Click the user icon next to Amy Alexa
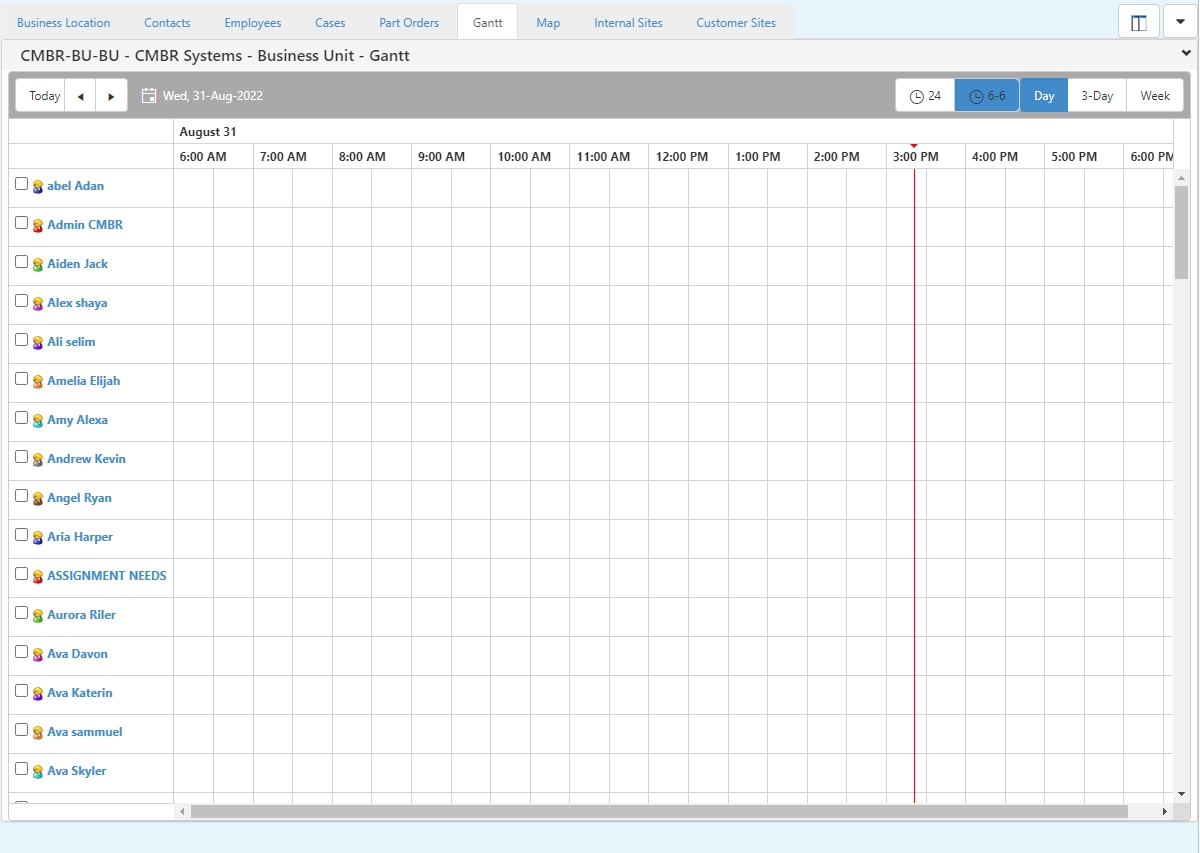The height and width of the screenshot is (853, 1200). click(38, 421)
